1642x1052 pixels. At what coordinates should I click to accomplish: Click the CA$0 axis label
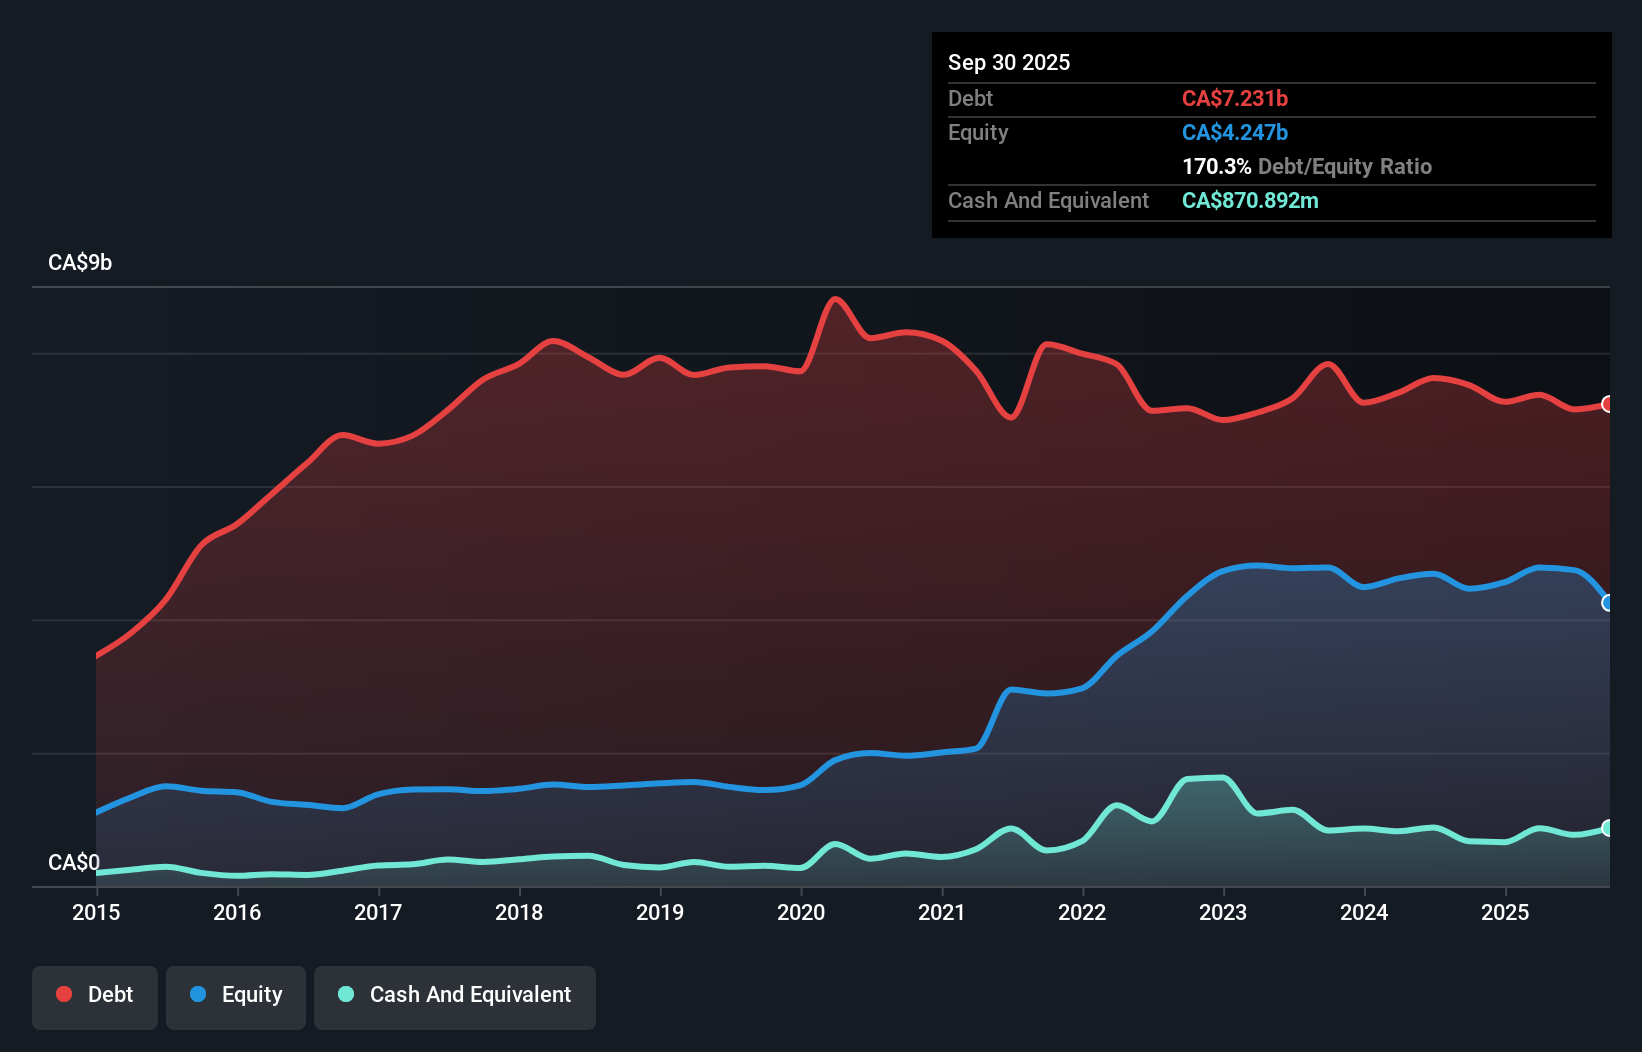tap(74, 862)
